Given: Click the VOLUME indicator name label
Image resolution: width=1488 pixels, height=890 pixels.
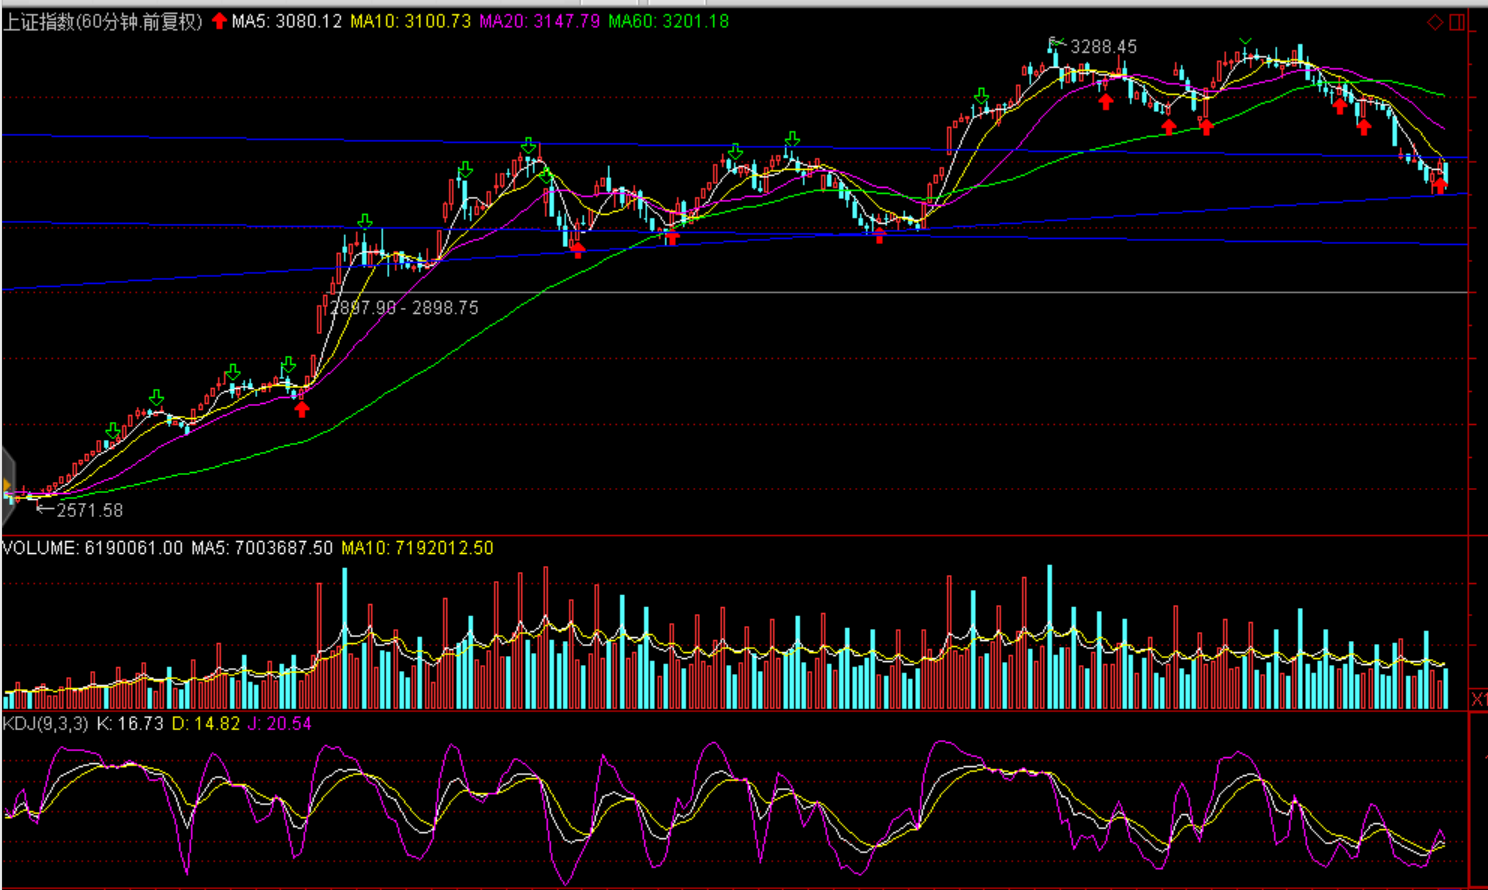Looking at the screenshot, I should tap(39, 548).
